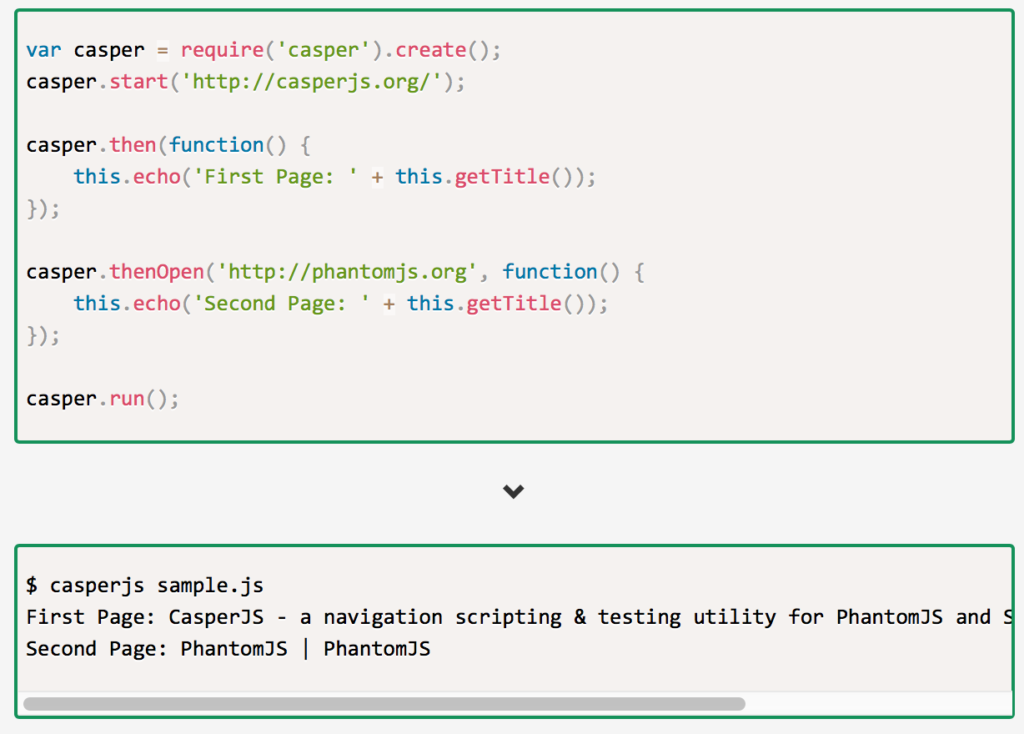The image size is (1024, 734).
Task: Click the horizontal scrollbar in output block
Action: [x=384, y=704]
